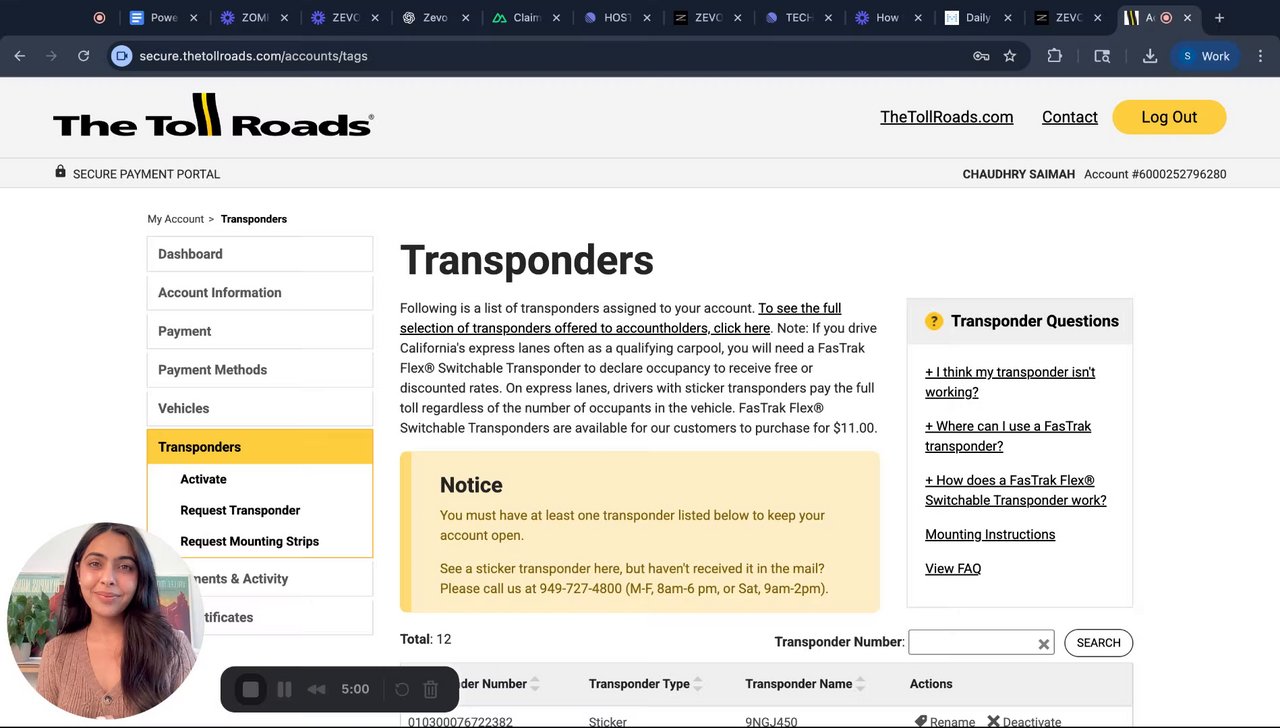Click the SEARCH button
The image size is (1280, 728).
pos(1098,643)
